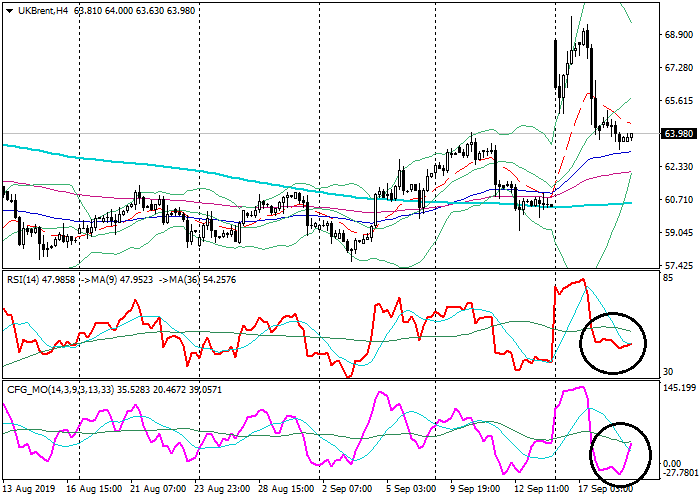Click the 13 Aug 2019 date label

(x=31, y=489)
